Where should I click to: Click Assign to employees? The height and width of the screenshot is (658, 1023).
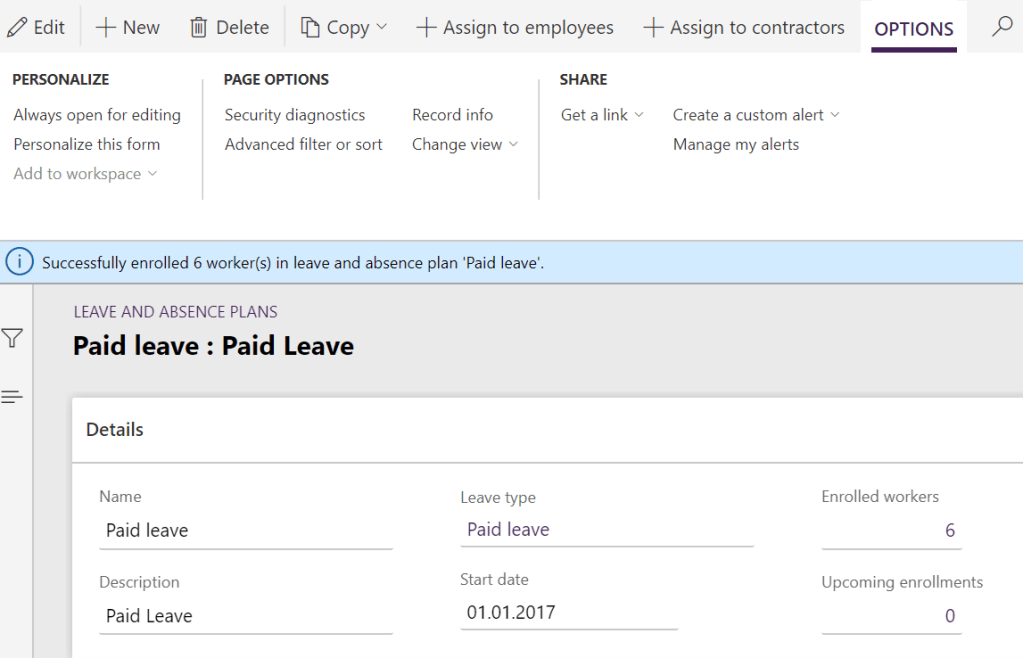(x=515, y=27)
